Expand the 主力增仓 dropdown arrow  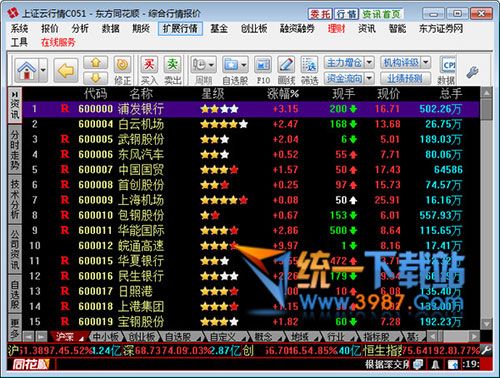coord(369,62)
